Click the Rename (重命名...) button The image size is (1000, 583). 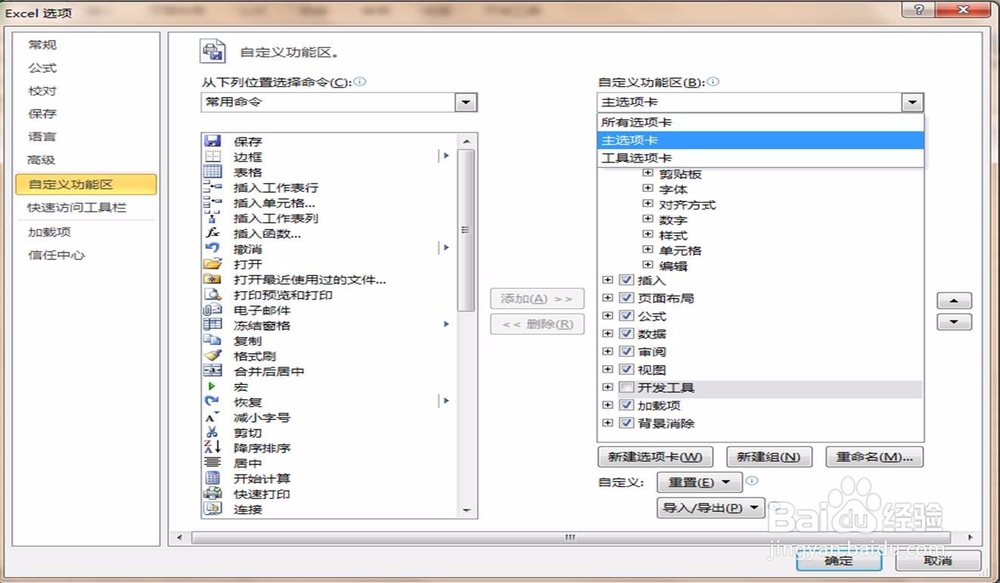click(x=874, y=457)
